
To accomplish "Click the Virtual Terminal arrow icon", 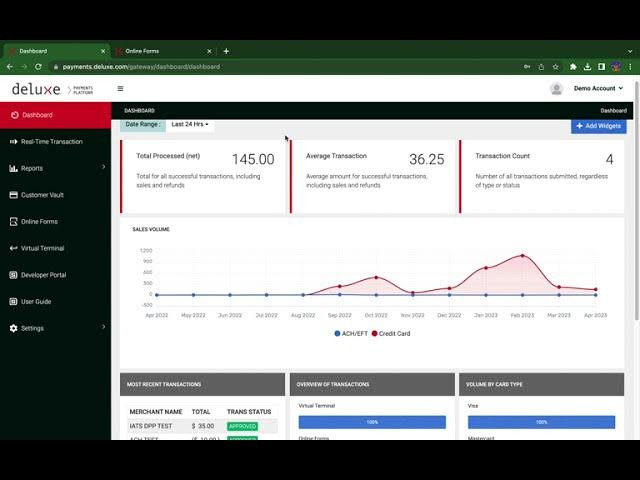I will coord(13,248).
